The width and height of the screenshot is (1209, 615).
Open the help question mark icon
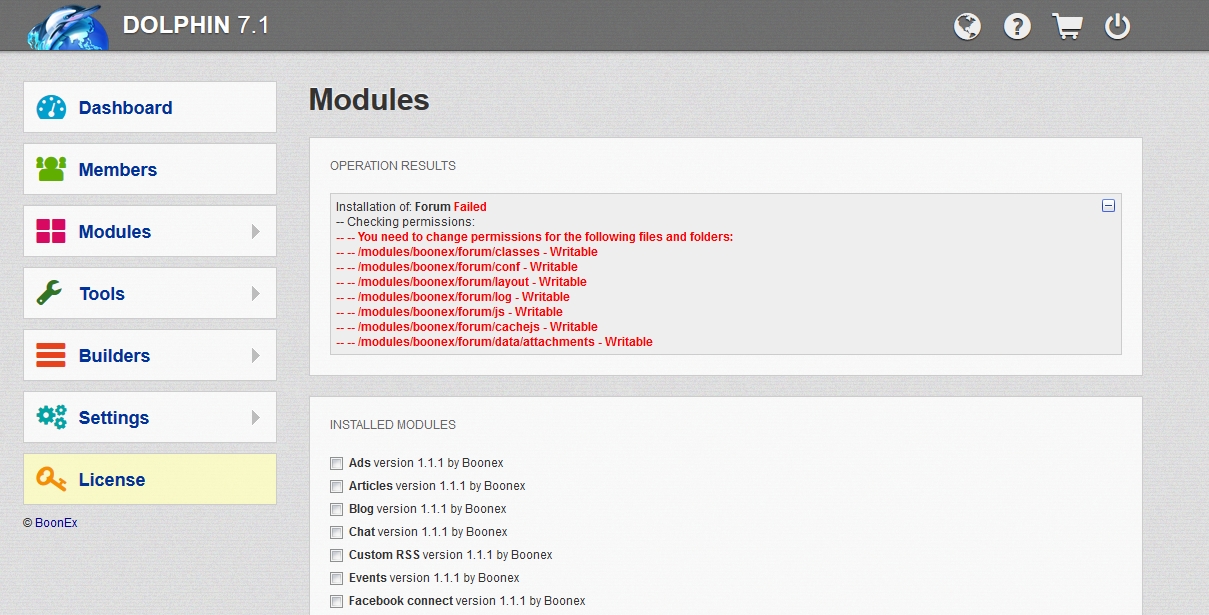click(x=1017, y=26)
